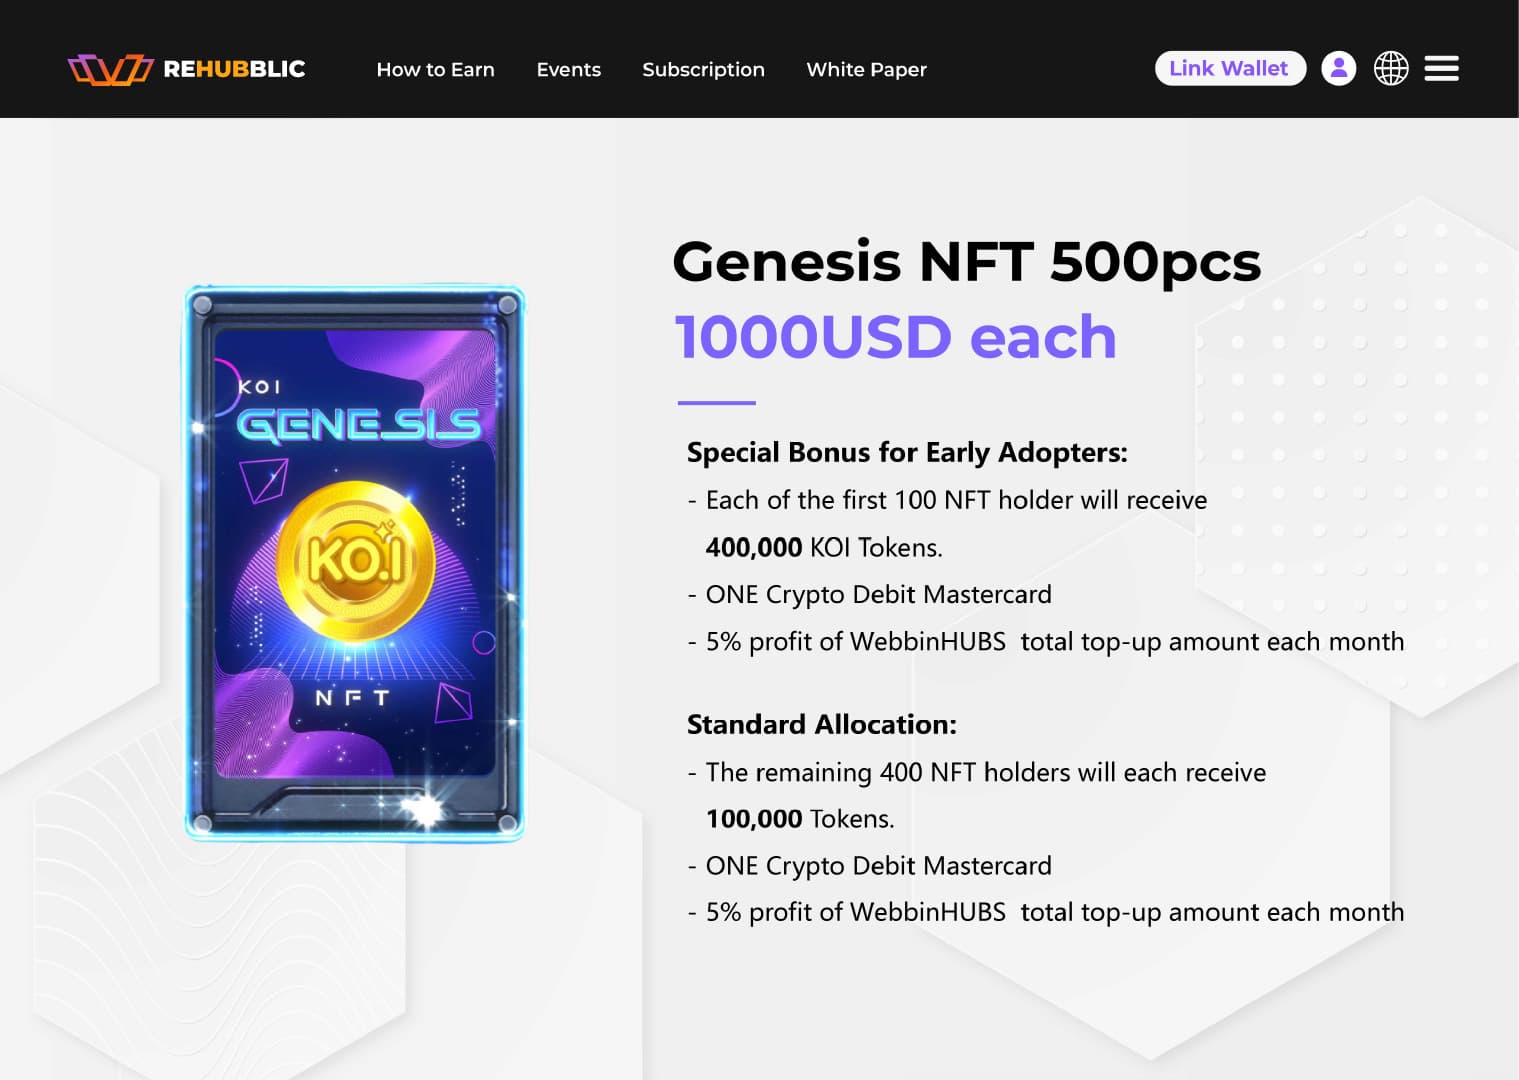The height and width of the screenshot is (1080, 1519).
Task: Open the White Paper link
Action: [866, 69]
